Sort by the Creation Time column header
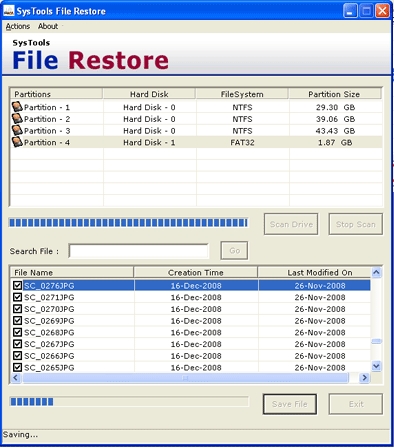The width and height of the screenshot is (394, 448). click(x=196, y=273)
